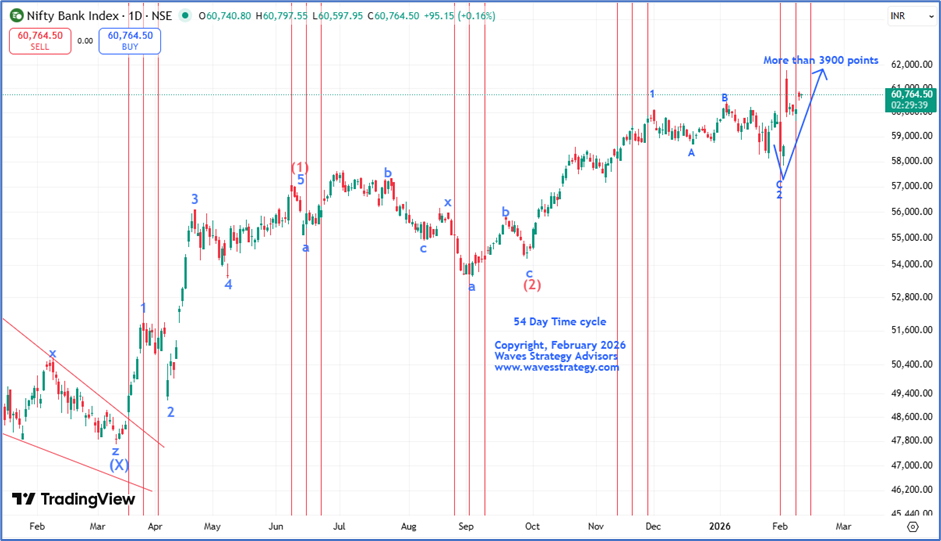Click the 51,600.00 price axis label

click(x=912, y=330)
